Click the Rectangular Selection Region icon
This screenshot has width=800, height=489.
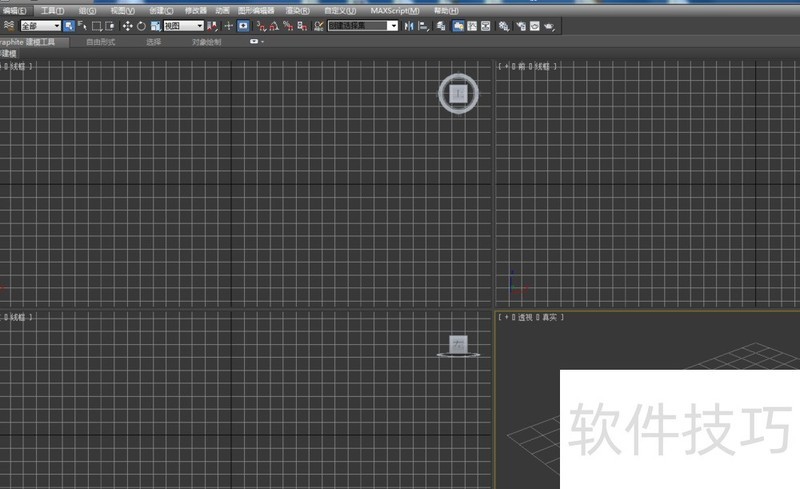tap(97, 25)
